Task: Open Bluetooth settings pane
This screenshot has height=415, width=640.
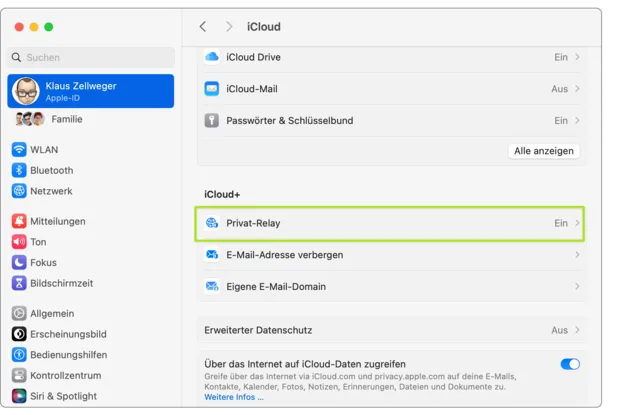Action: coord(91,170)
